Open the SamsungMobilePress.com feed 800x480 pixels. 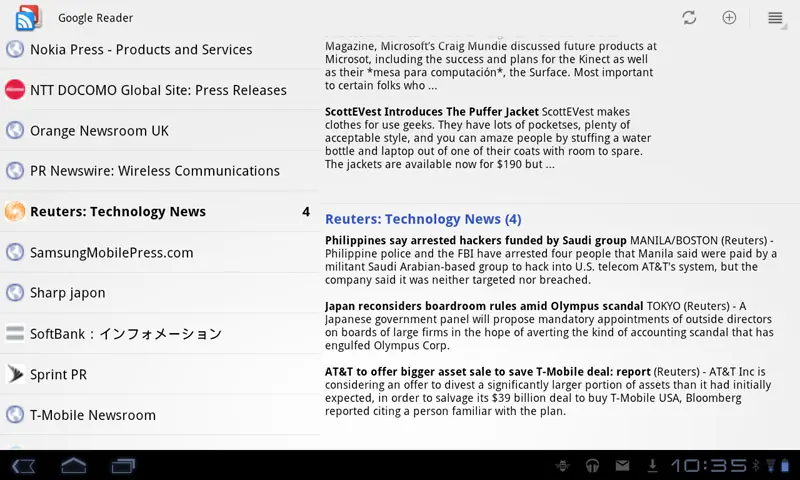pos(160,252)
